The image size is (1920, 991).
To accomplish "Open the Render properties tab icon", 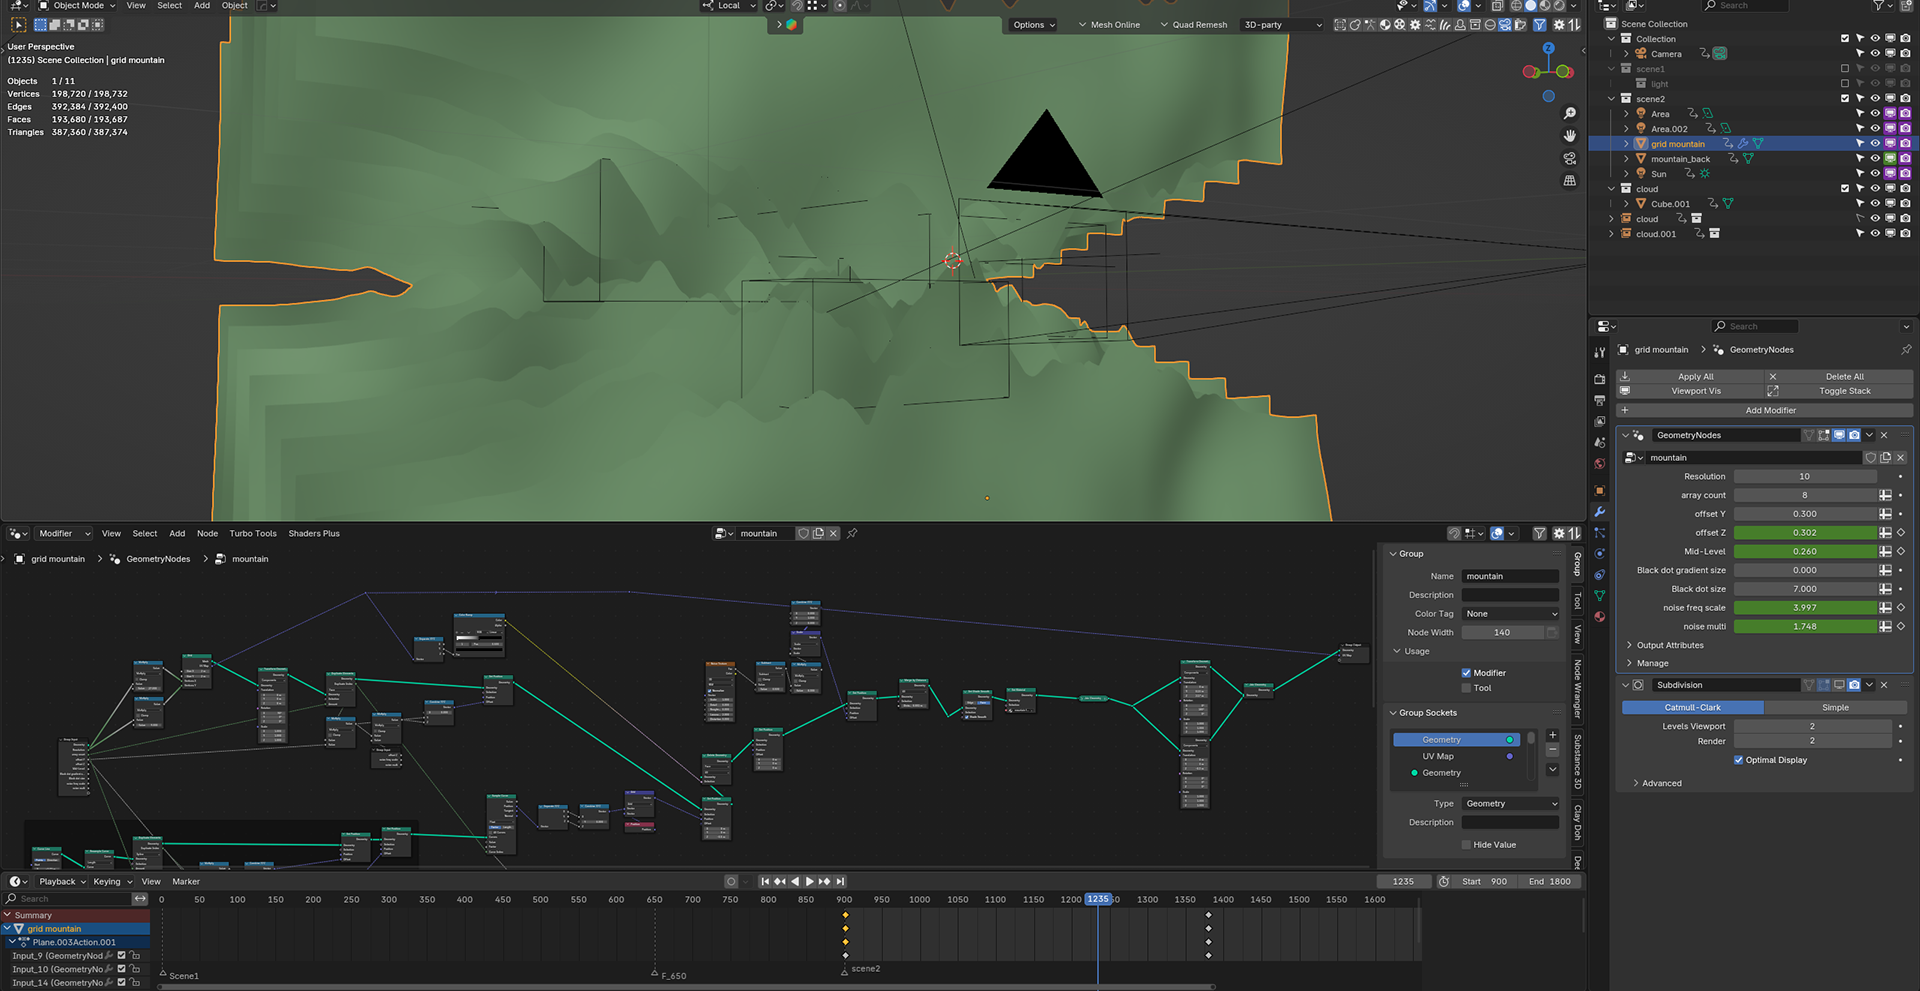I will 1599,380.
